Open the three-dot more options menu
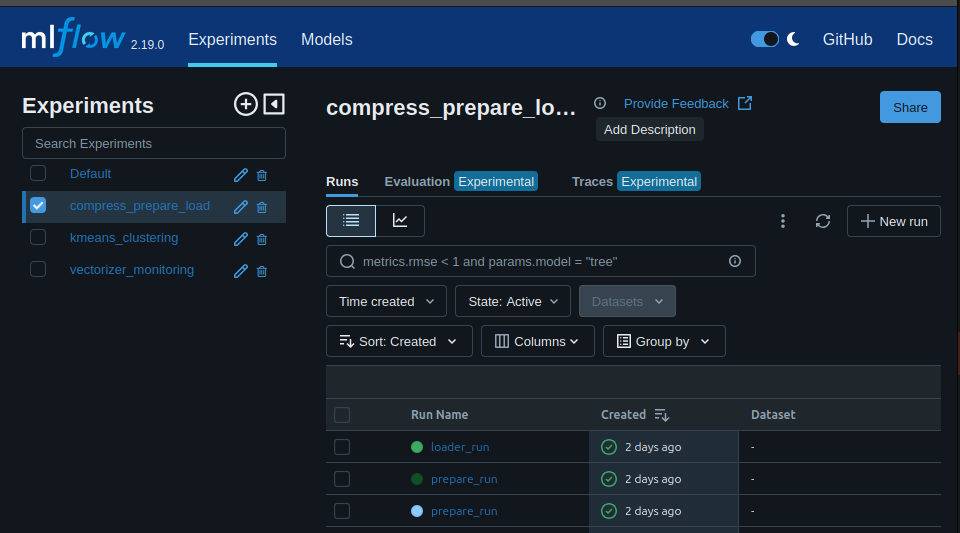The width and height of the screenshot is (960, 533). pyautogui.click(x=783, y=221)
